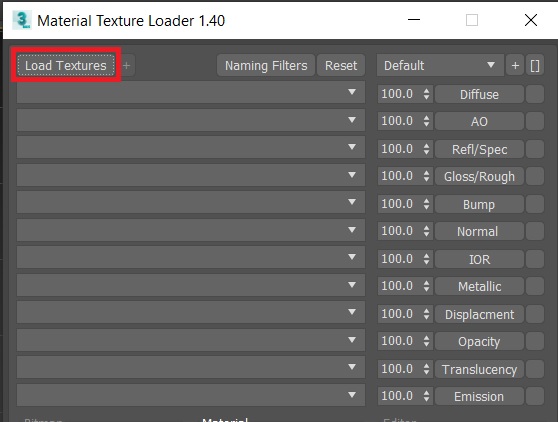Screen dimensions: 558x422
Task: Close the Material Texture Loader window
Action: tap(531, 20)
